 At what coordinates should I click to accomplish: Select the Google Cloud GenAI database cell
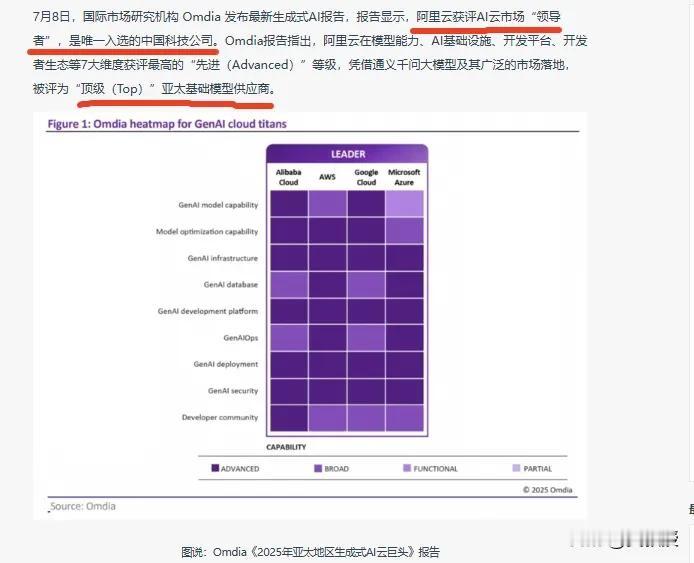point(366,284)
